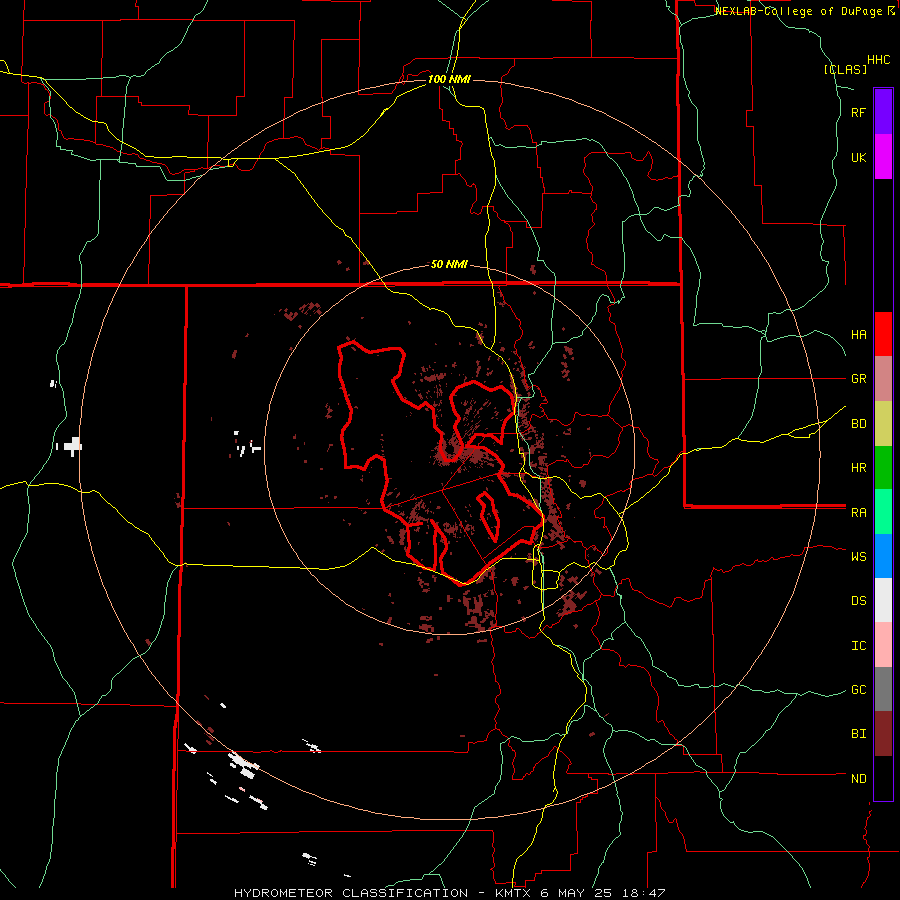
Task: Click the IC legend label
Action: [x=858, y=645]
